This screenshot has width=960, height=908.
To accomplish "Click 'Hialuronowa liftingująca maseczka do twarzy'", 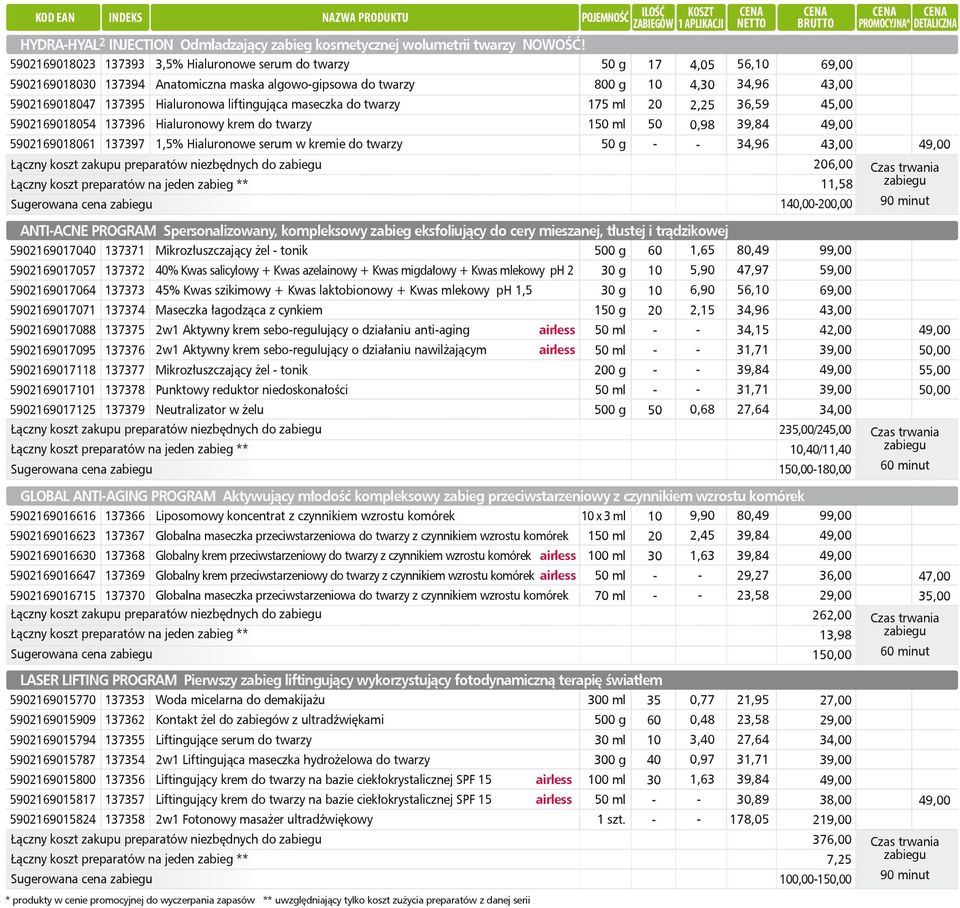I will pyautogui.click(x=277, y=105).
